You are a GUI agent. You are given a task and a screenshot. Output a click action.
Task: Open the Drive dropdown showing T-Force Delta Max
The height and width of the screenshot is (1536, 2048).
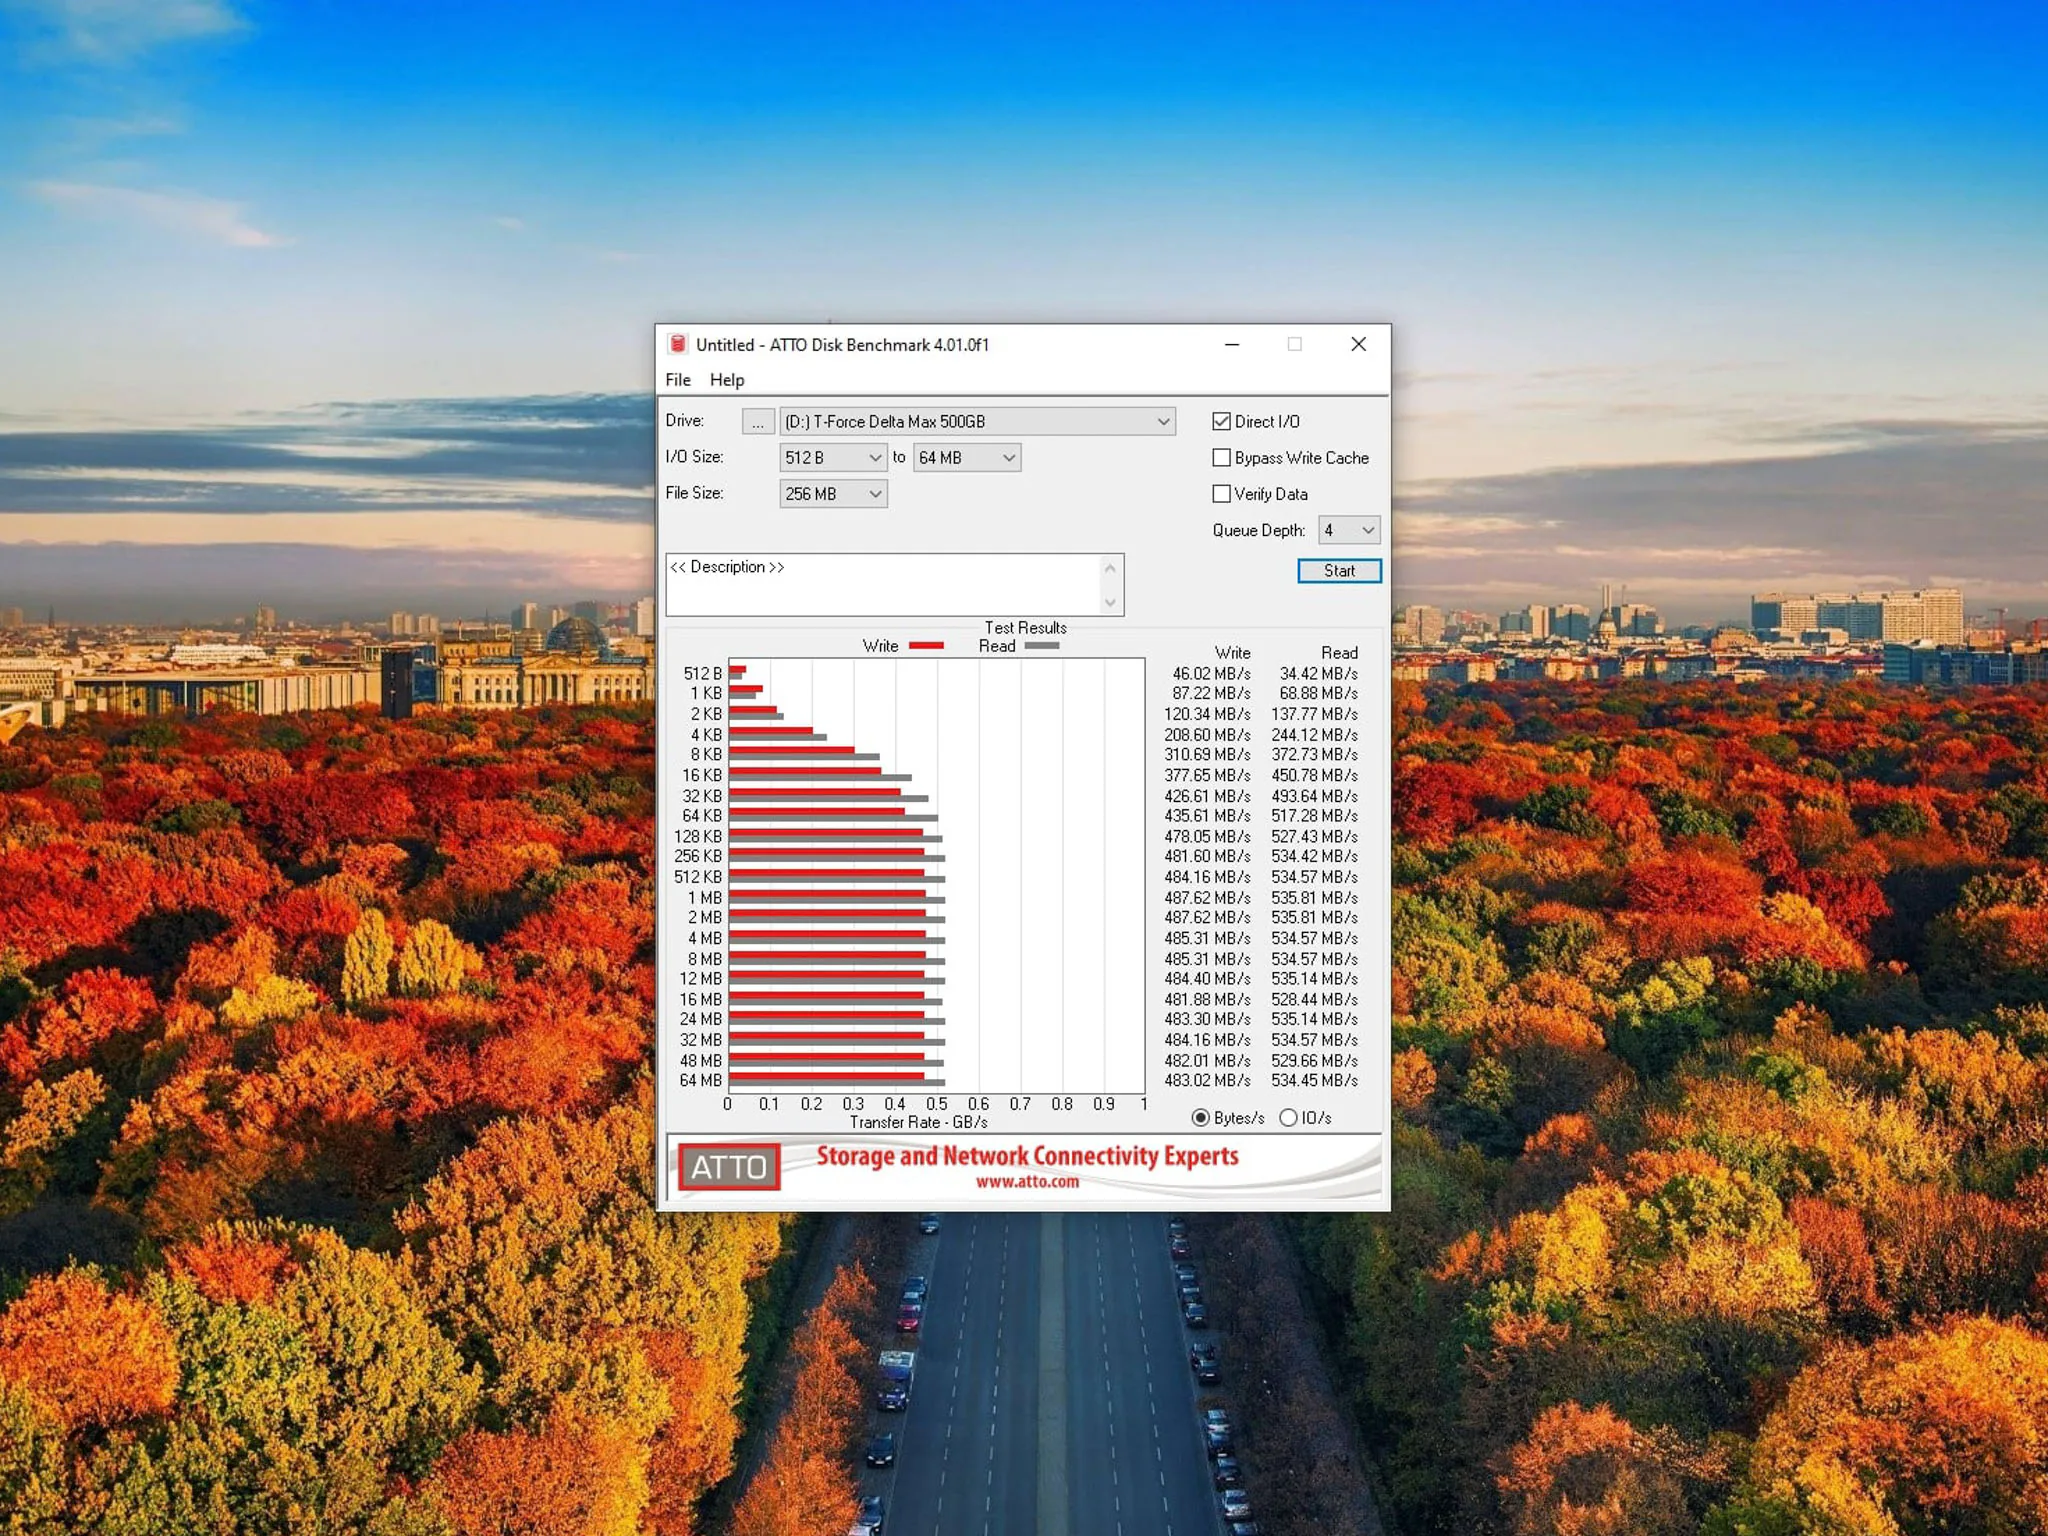tap(977, 422)
